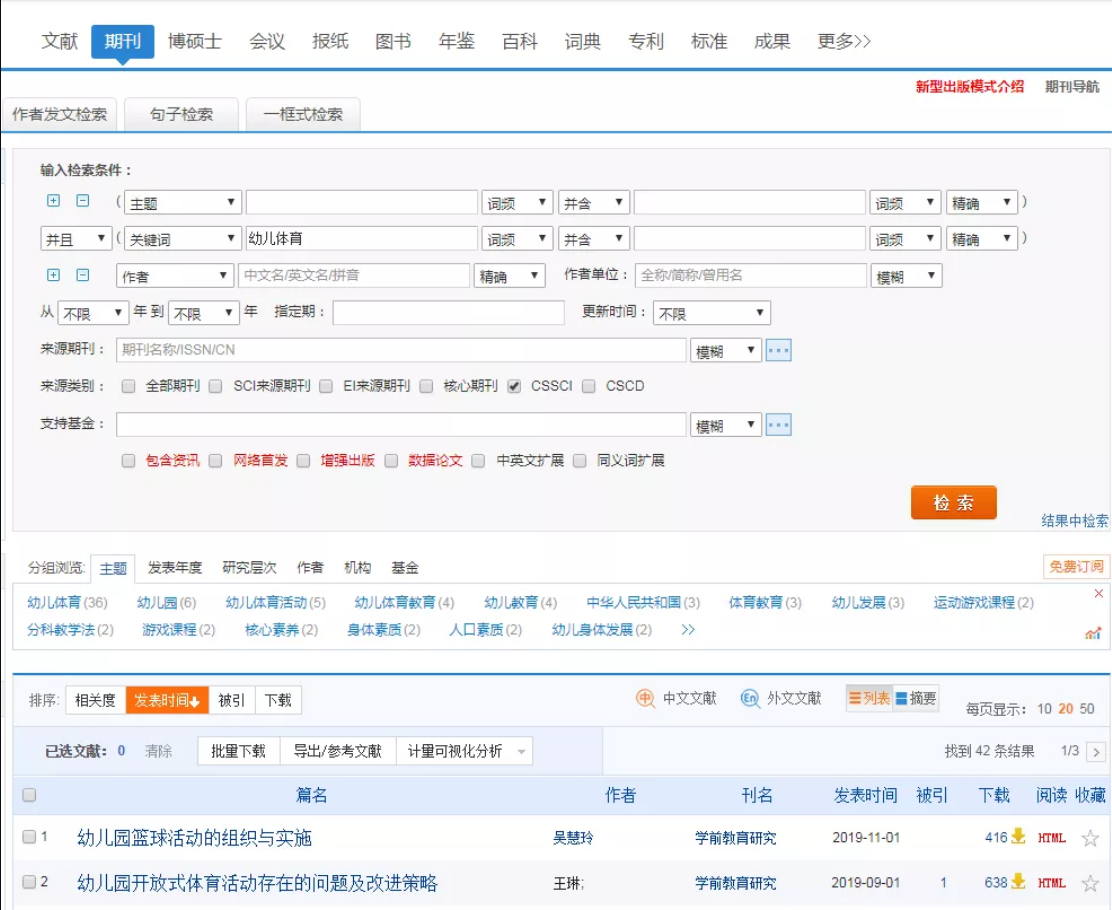Viewport: 1112px width, 910px height.
Task: Open 新型出版模式介绍 link
Action: (x=969, y=87)
